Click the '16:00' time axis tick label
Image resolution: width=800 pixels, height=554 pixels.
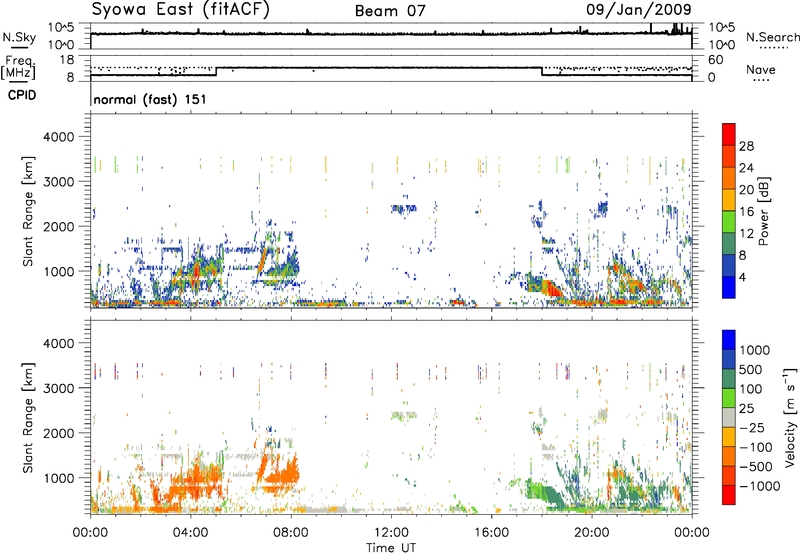491,532
